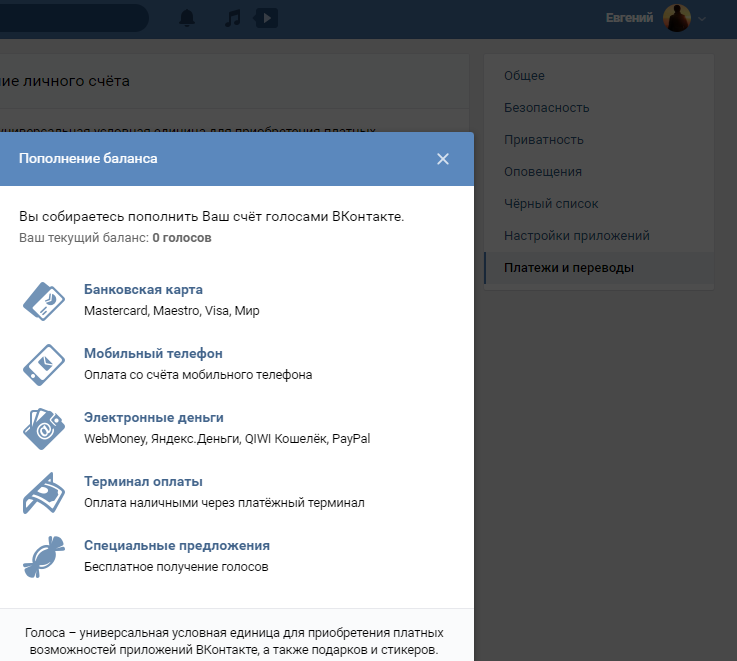
Task: Select Электронные деньги option
Action: 154,417
